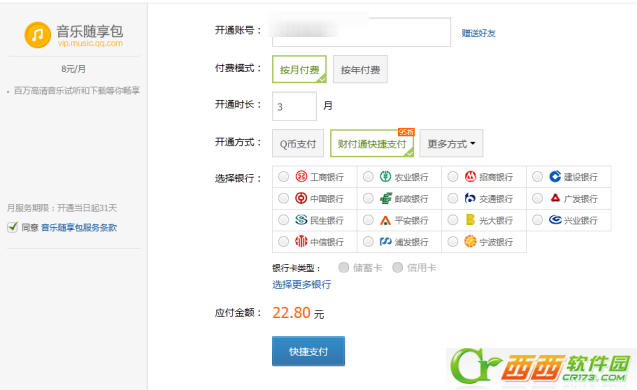Click the 中信银行 bank logo icon
Screen dimensions: 637x390
coord(301,241)
